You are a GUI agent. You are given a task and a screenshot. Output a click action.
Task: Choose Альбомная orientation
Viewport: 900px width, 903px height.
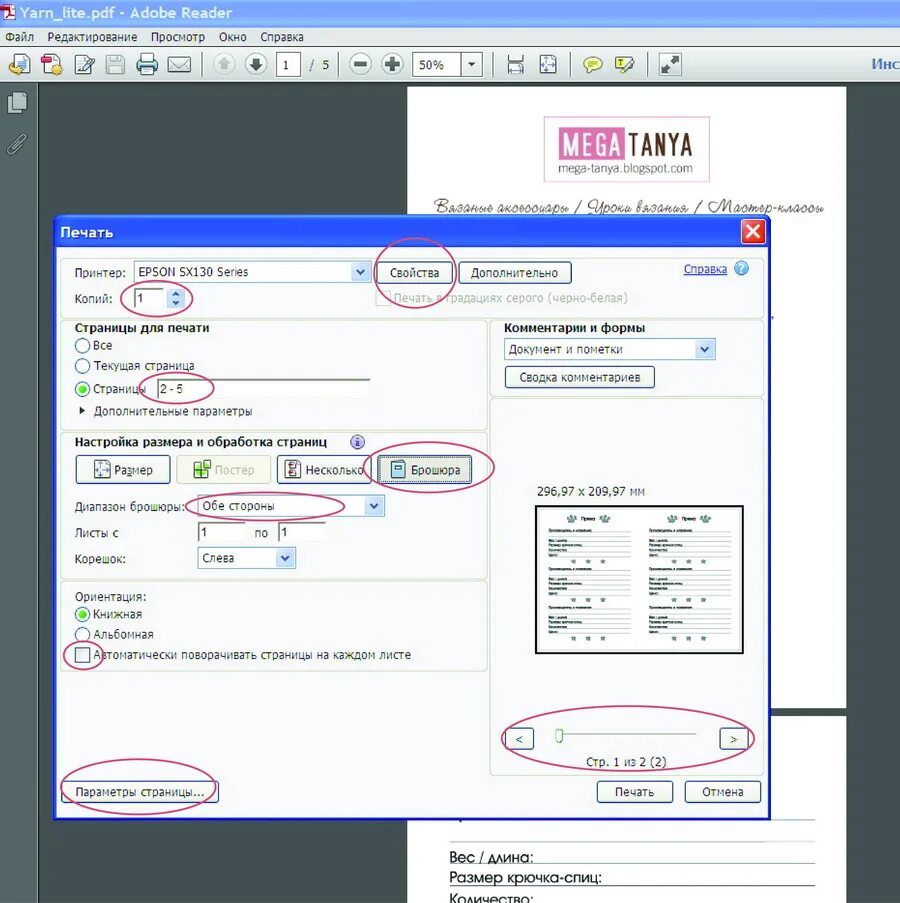tap(82, 635)
